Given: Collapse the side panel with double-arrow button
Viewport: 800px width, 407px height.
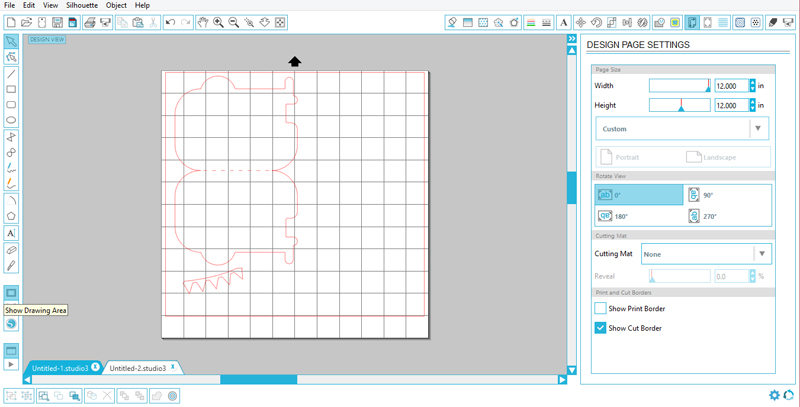Looking at the screenshot, I should (571, 39).
